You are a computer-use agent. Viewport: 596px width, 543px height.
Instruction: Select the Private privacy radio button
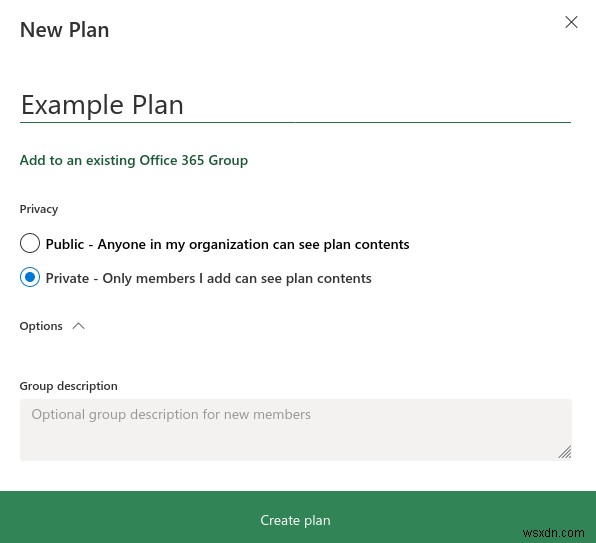pyautogui.click(x=30, y=277)
